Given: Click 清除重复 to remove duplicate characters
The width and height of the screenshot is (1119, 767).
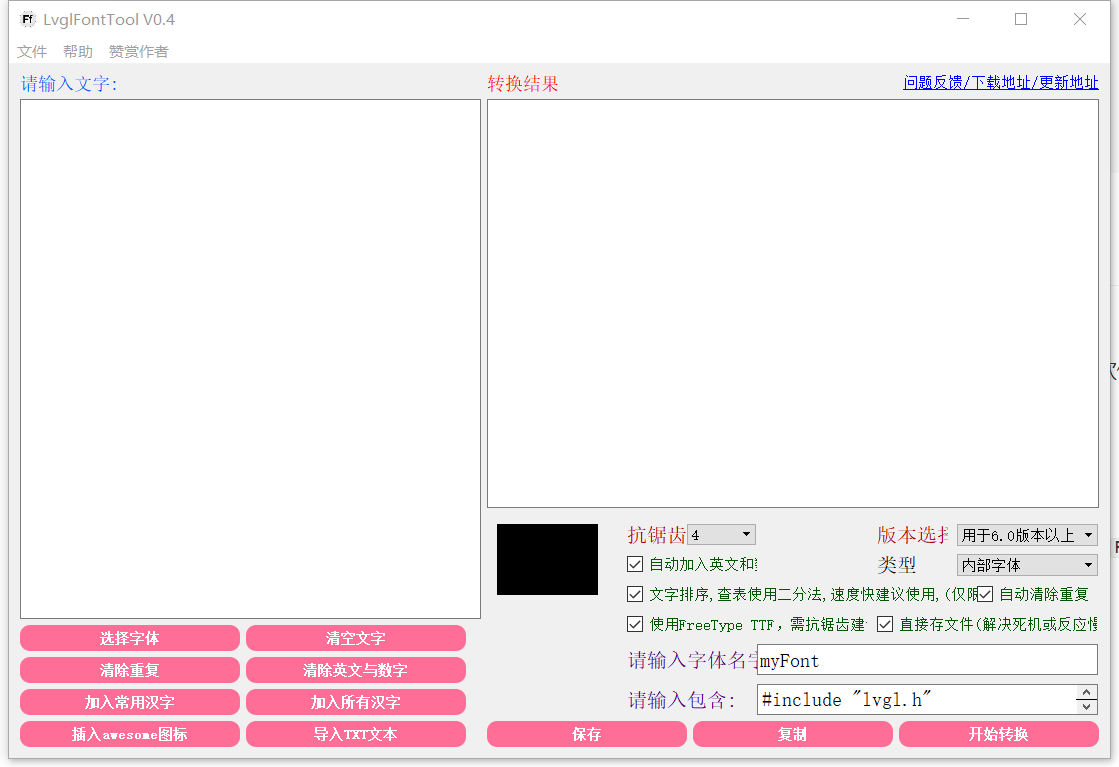Looking at the screenshot, I should click(129, 670).
